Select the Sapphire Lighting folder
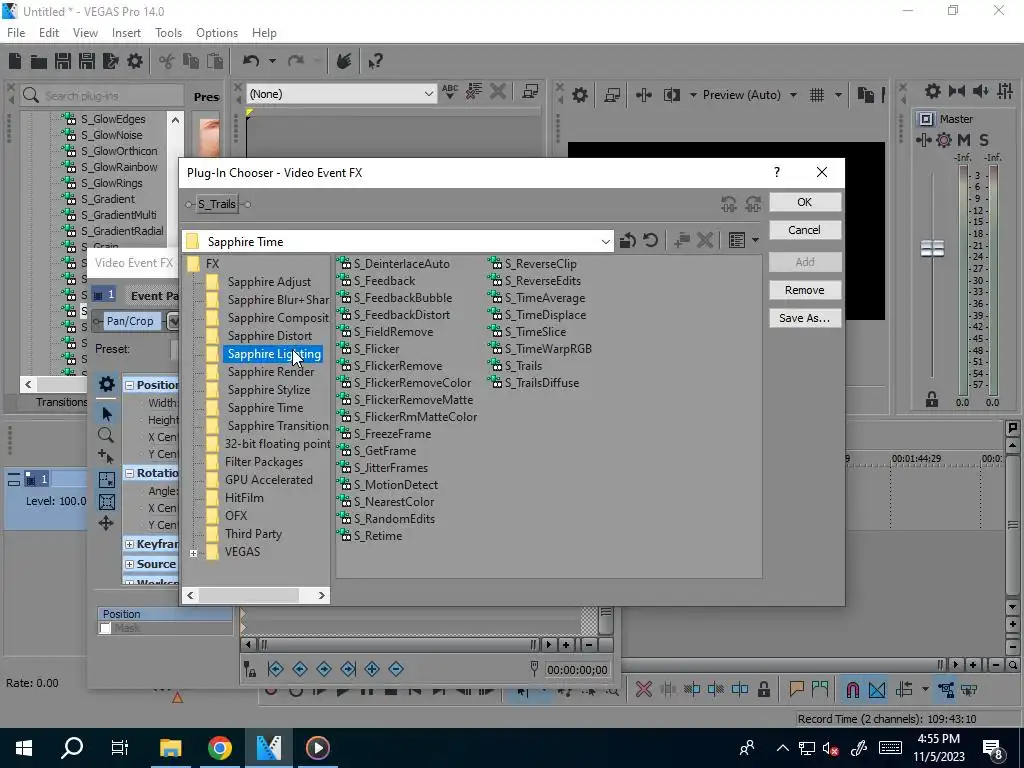This screenshot has height=768, width=1024. 274,354
